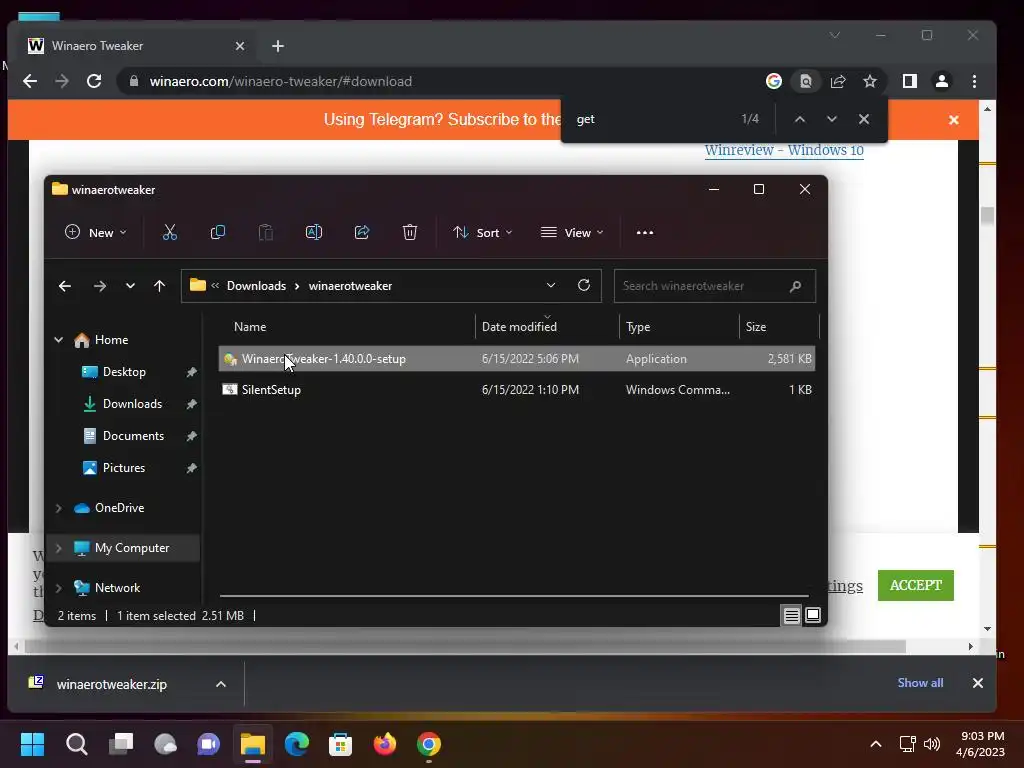This screenshot has width=1024, height=768.
Task: Select the WinaeroTweaker-1.40.0.0-setup file
Action: coord(517,359)
